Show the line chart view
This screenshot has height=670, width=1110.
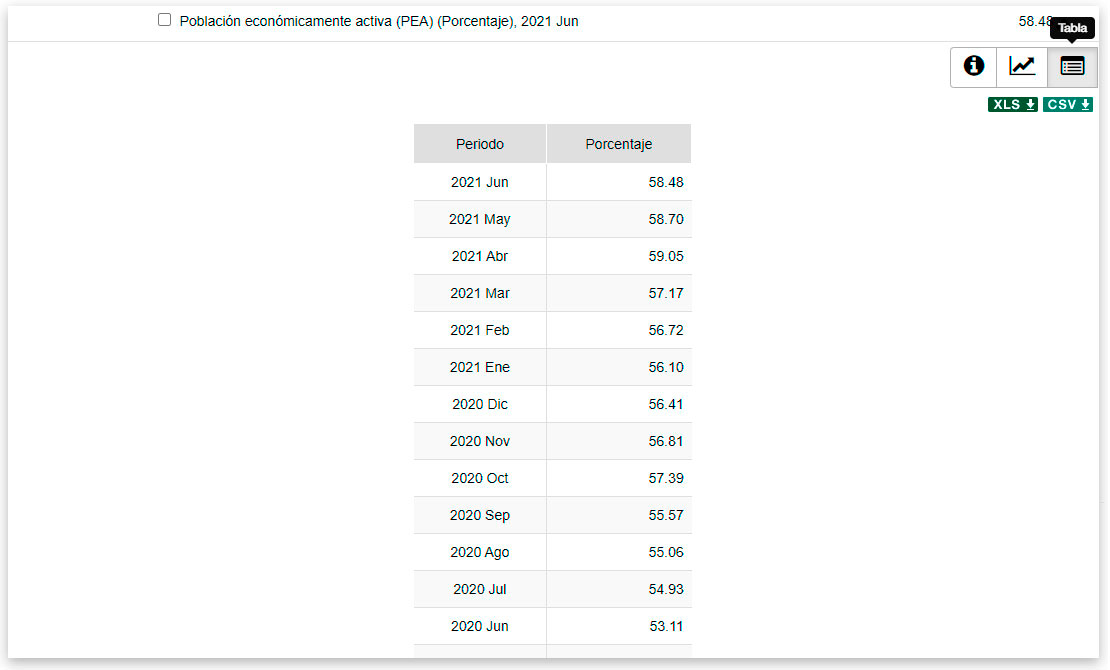1022,66
